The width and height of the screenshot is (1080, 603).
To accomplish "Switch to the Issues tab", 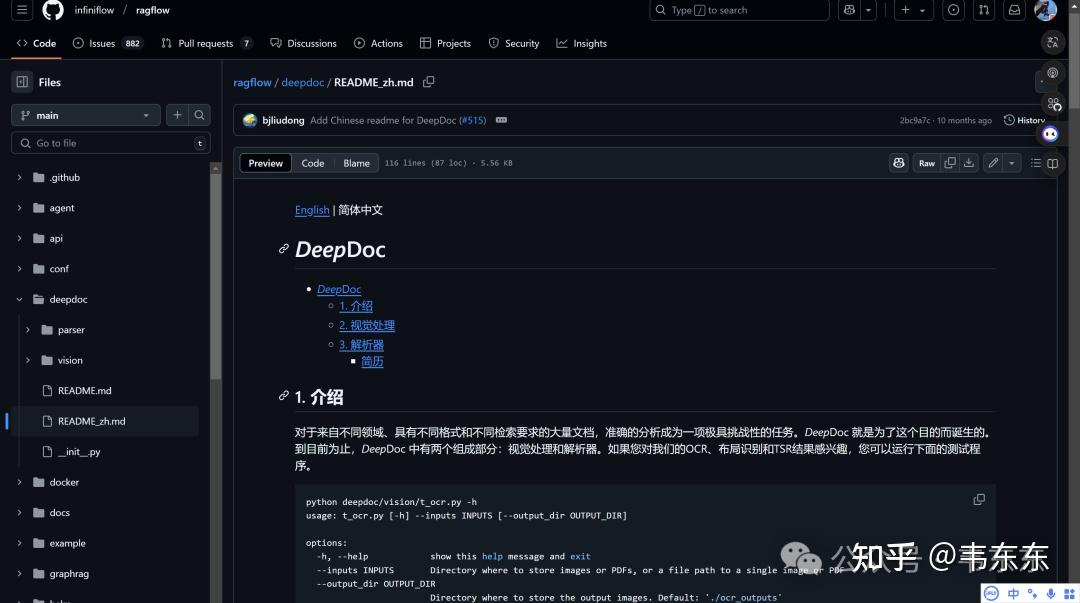I will (x=106, y=43).
